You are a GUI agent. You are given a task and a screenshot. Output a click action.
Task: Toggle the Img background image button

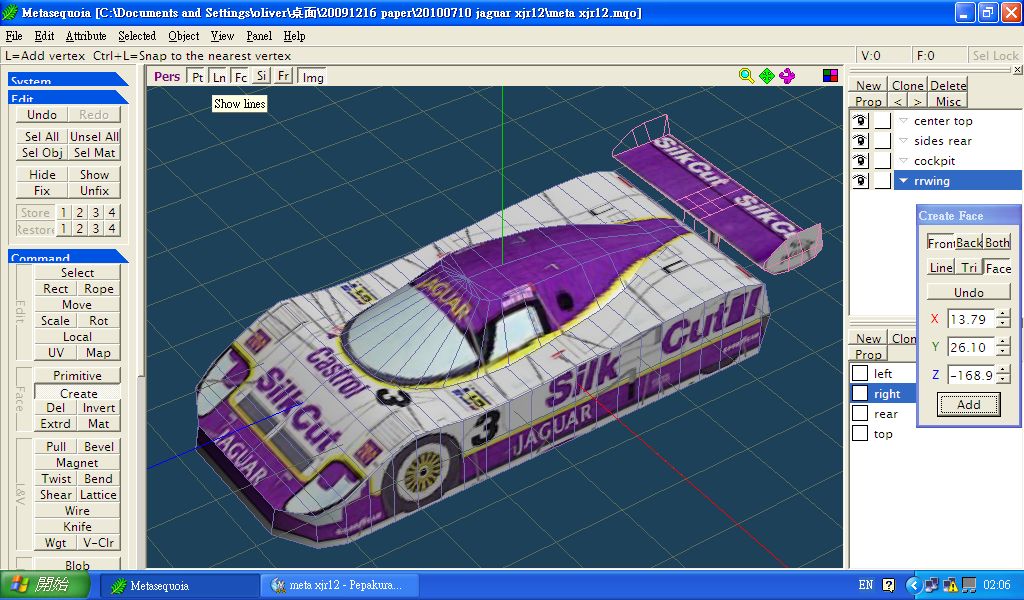313,77
